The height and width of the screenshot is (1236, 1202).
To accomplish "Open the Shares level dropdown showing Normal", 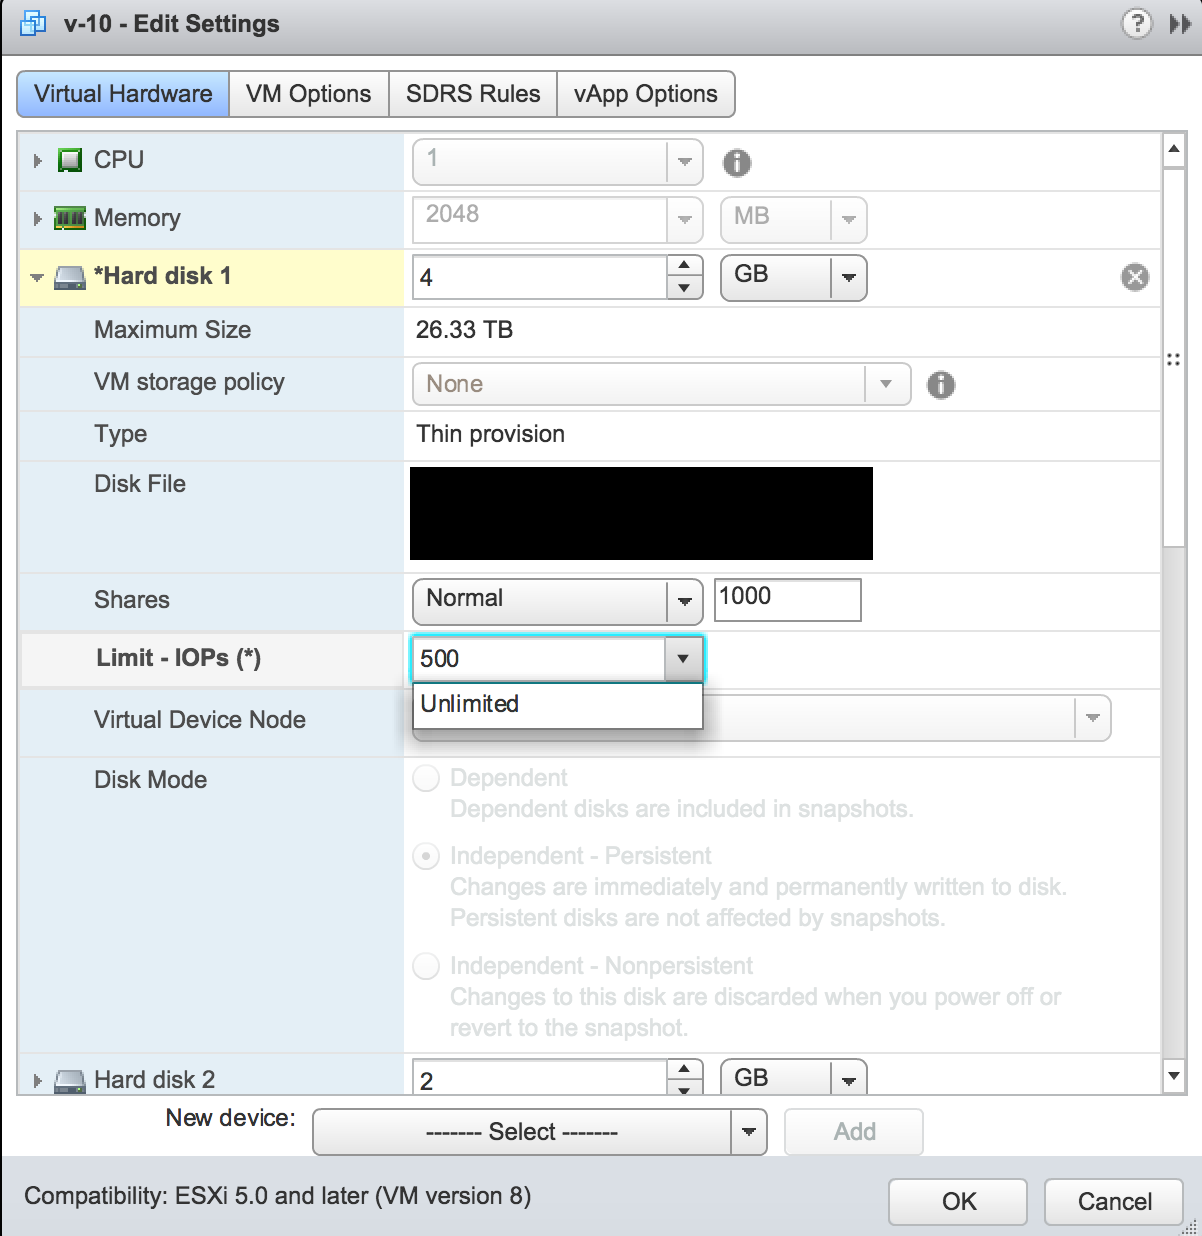I will [x=684, y=601].
